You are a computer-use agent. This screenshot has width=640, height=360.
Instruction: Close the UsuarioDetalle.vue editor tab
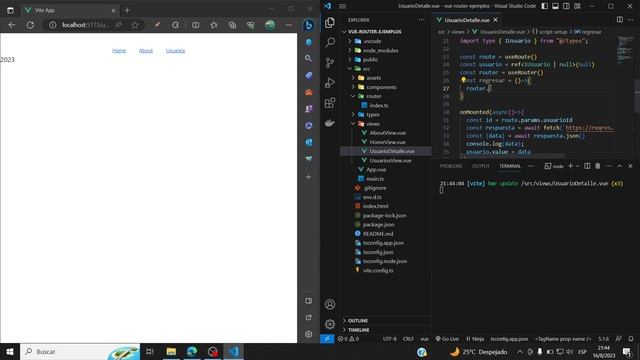click(496, 20)
